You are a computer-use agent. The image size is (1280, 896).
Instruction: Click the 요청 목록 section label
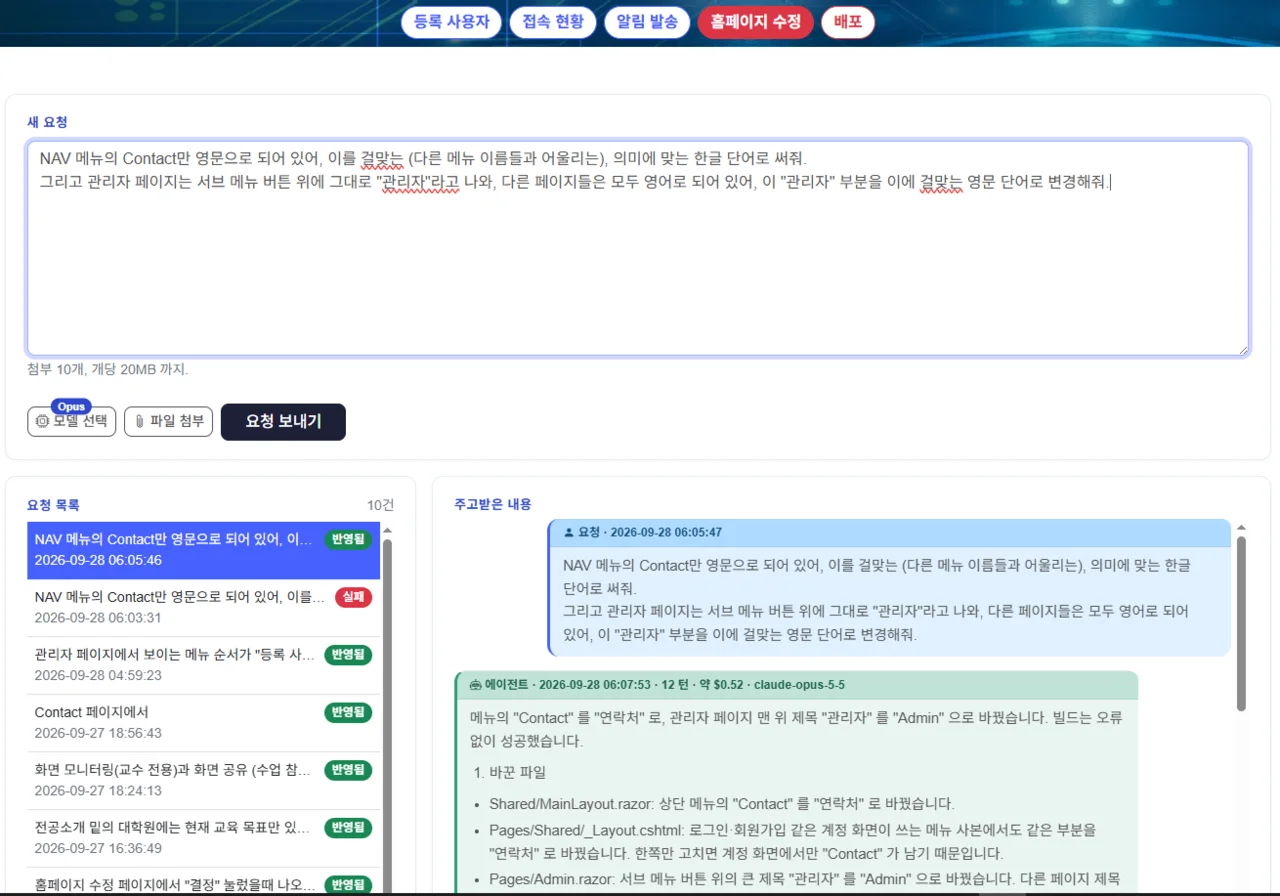[x=53, y=505]
